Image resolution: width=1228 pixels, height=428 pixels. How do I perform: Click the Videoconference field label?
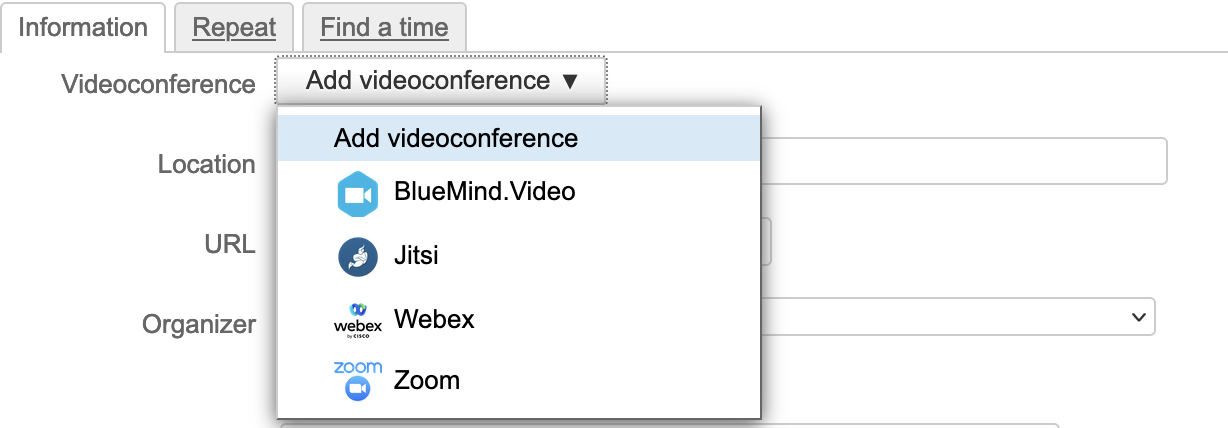tap(158, 84)
